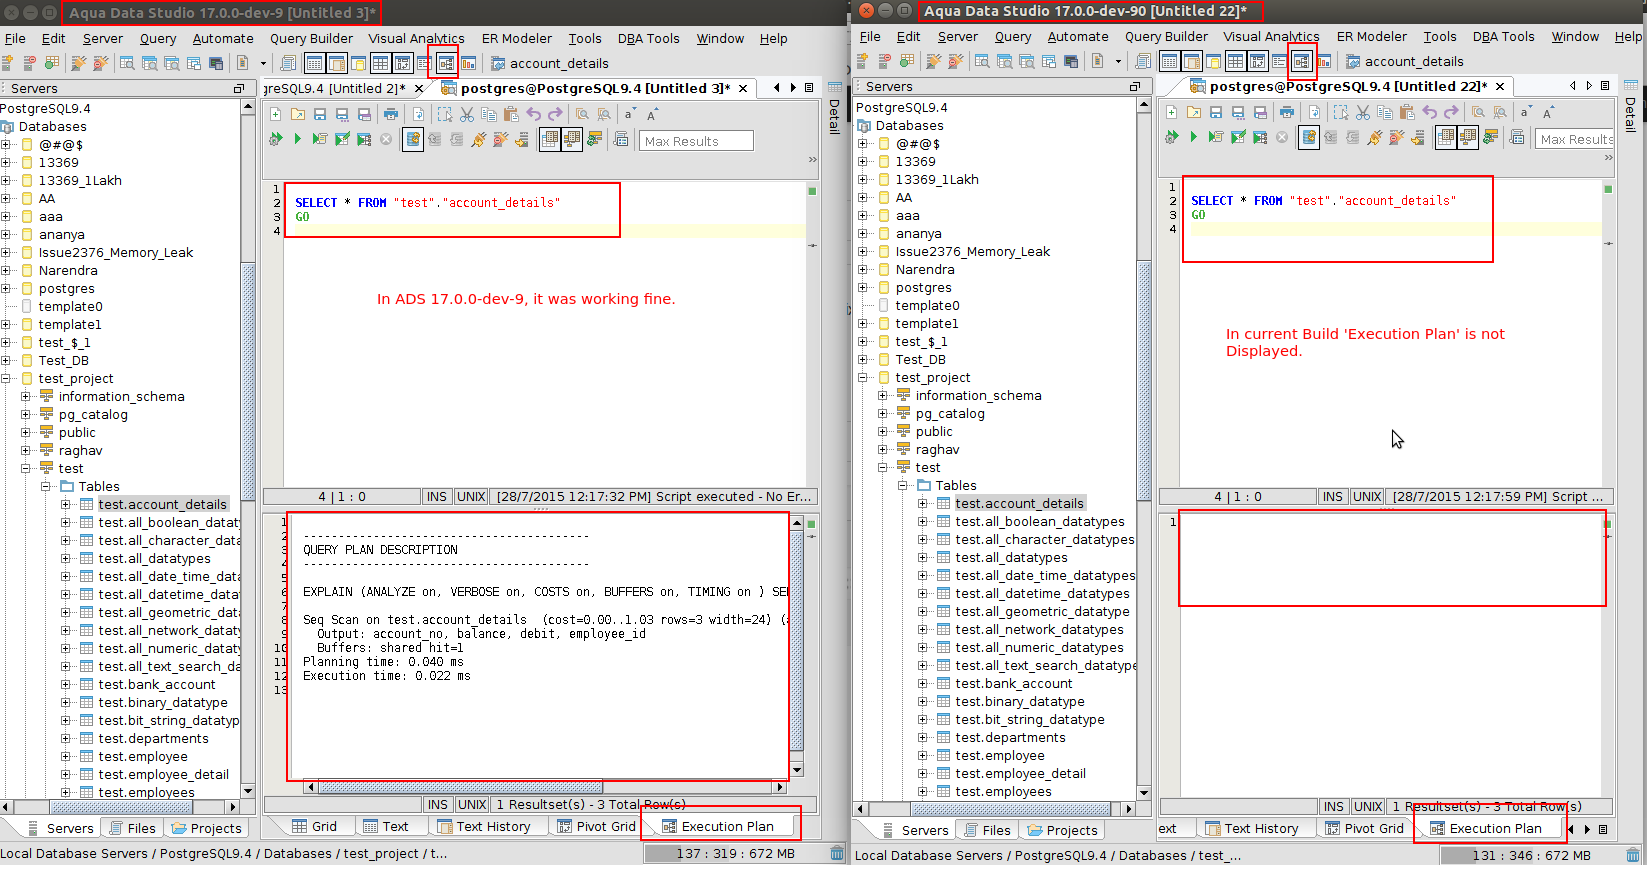Open the Projects tab in left window sidebar
Image resolution: width=1647 pixels, height=874 pixels.
pyautogui.click(x=206, y=829)
